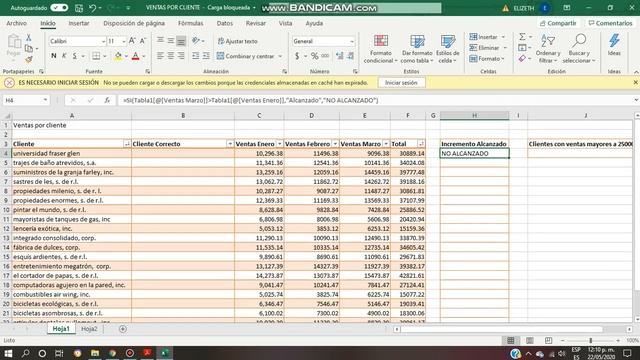Image resolution: width=640 pixels, height=360 pixels.
Task: Switch to Datos tab
Action: click(x=224, y=23)
